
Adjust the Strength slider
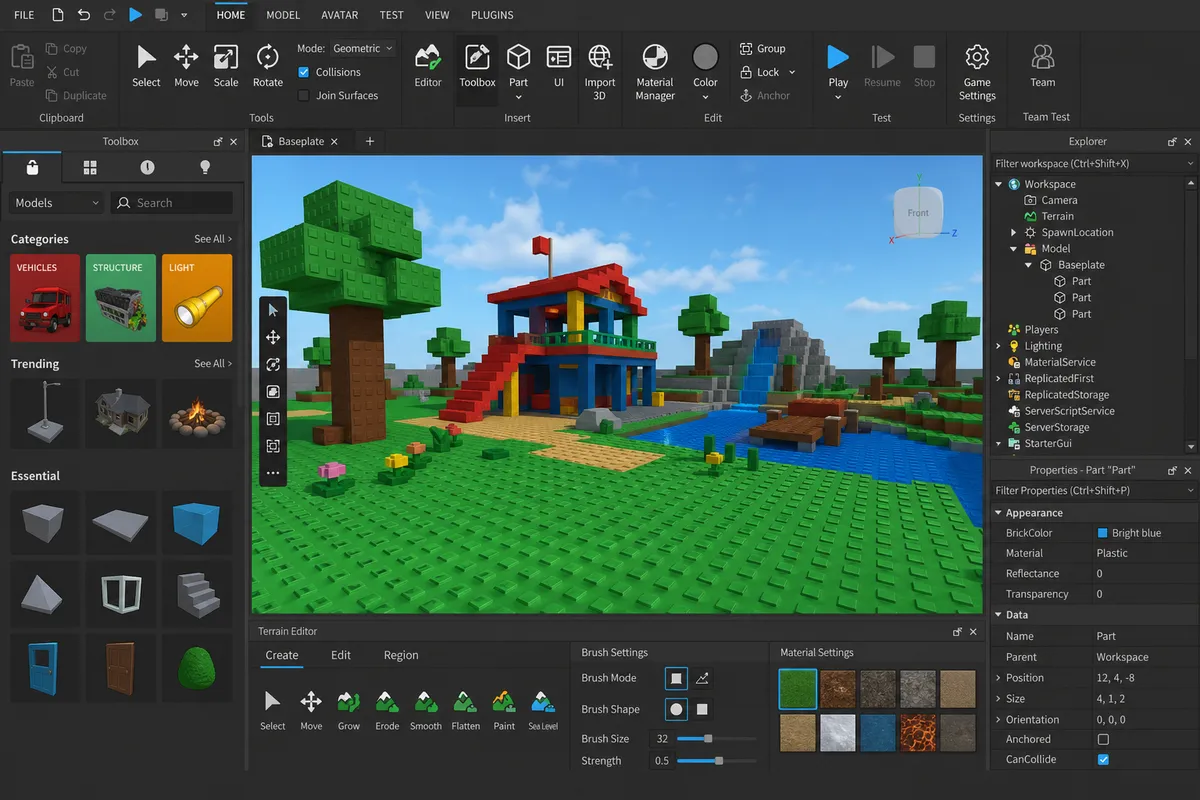[716, 761]
